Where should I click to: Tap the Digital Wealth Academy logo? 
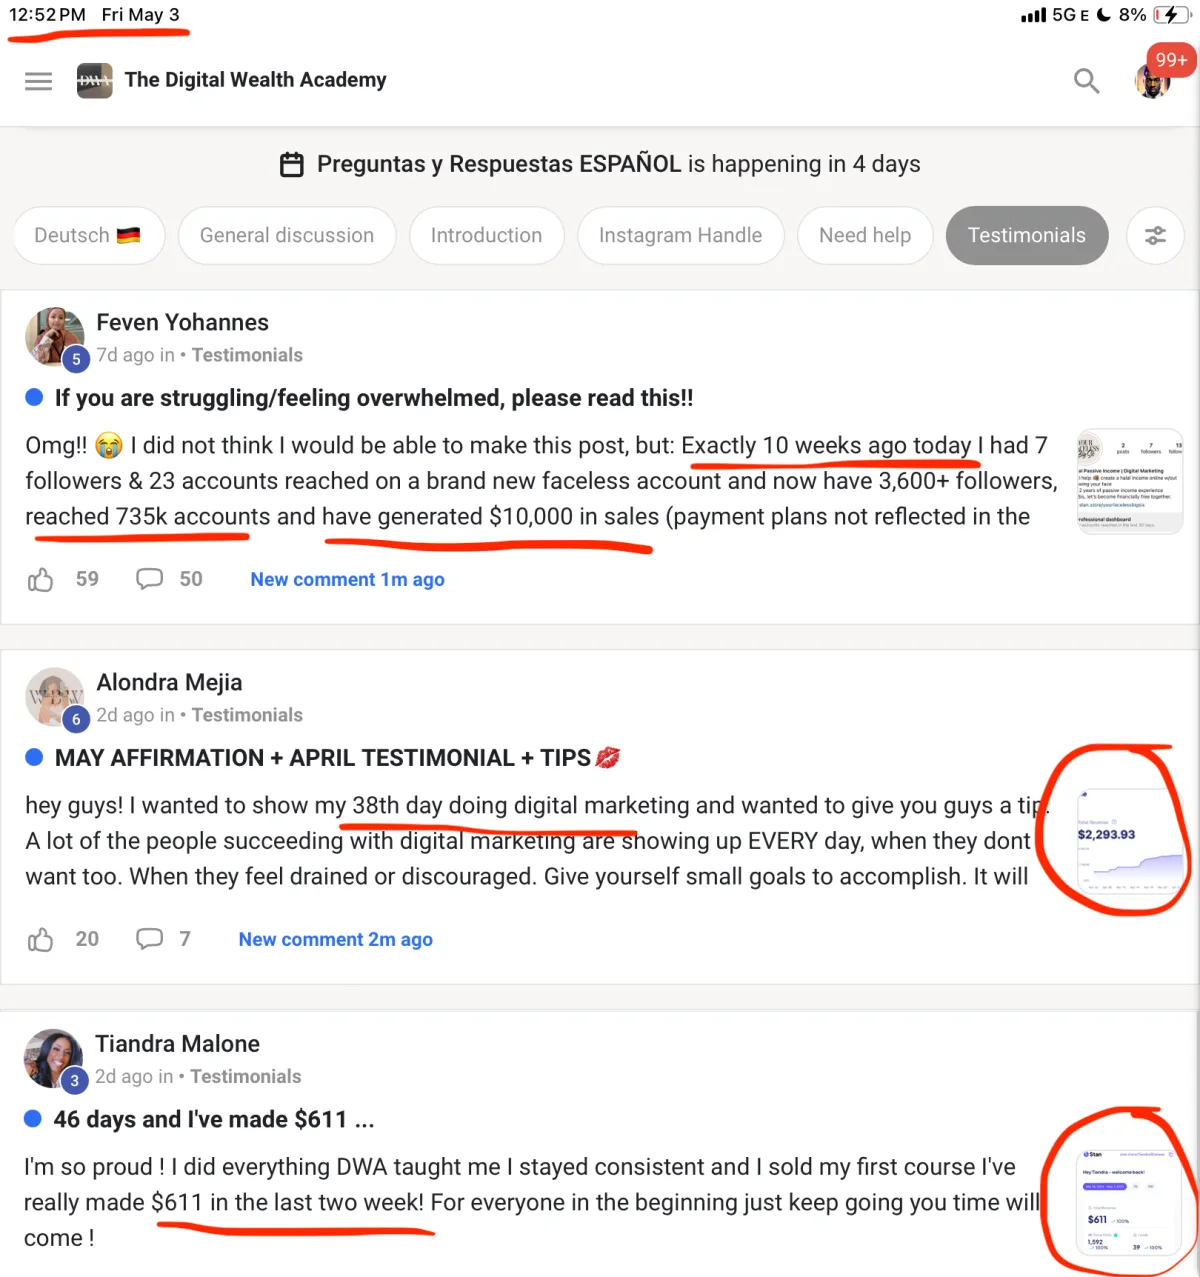click(x=95, y=81)
